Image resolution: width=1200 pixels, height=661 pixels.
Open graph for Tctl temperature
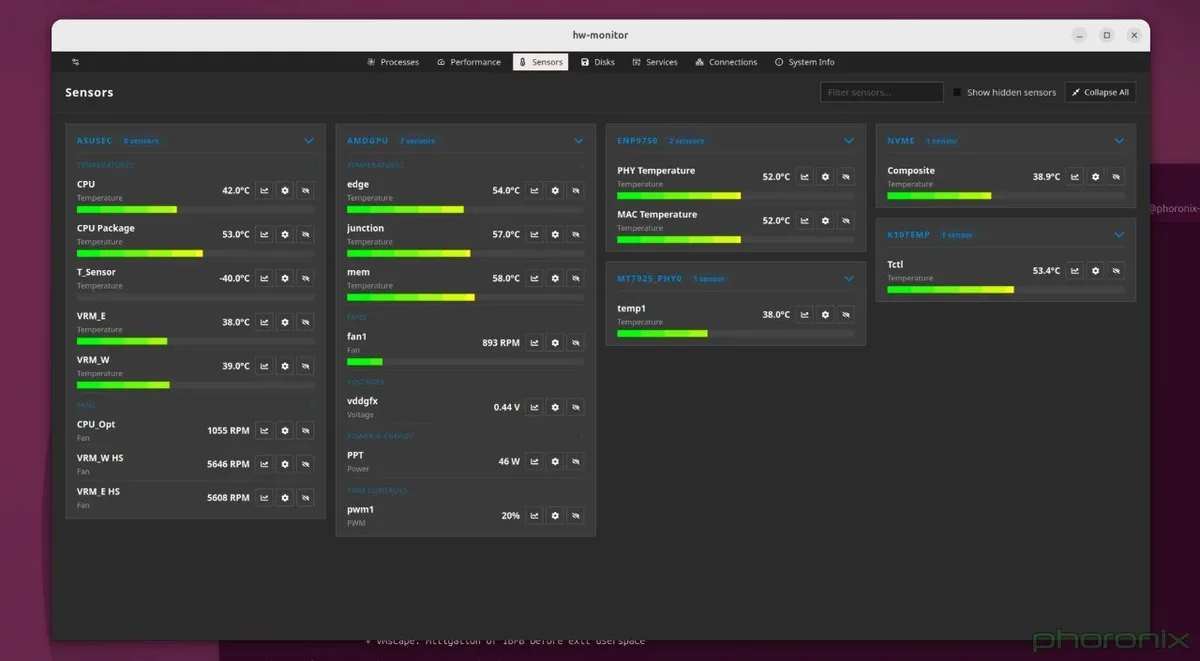point(1074,270)
